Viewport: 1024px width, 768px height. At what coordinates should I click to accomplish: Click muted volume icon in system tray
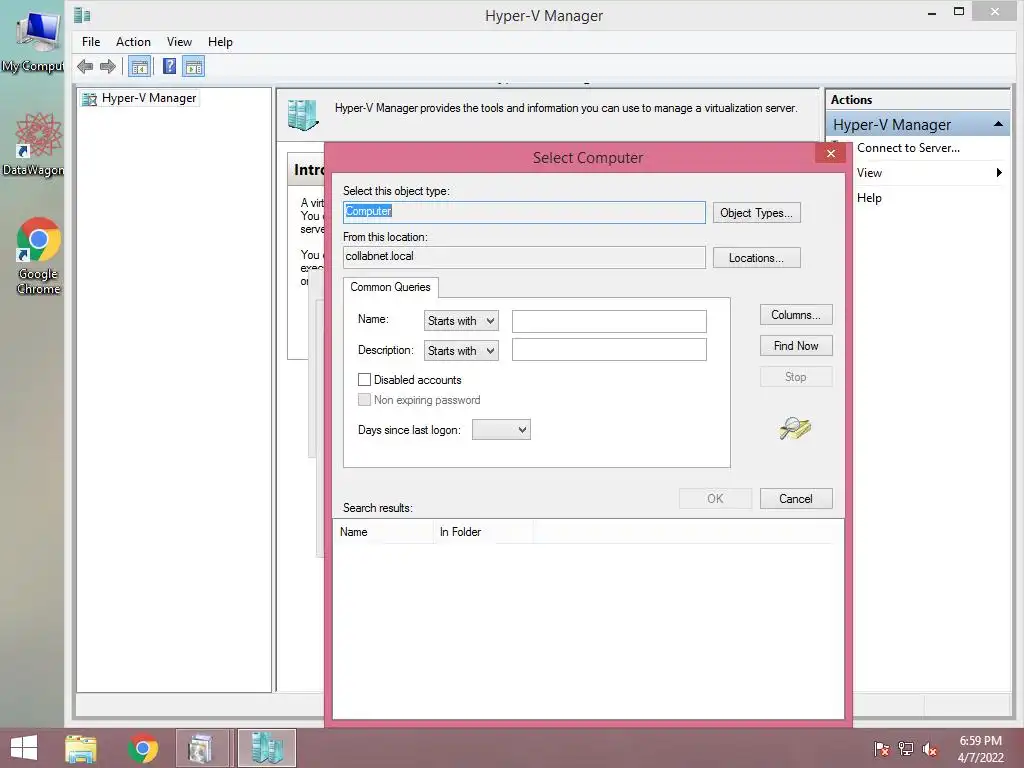point(930,749)
